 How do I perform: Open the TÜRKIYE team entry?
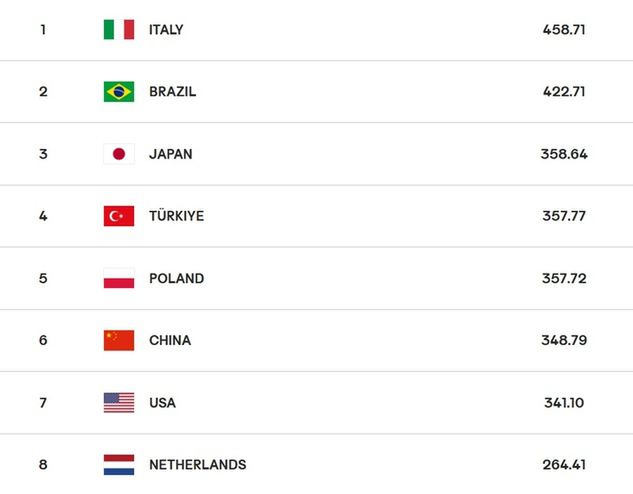point(176,216)
